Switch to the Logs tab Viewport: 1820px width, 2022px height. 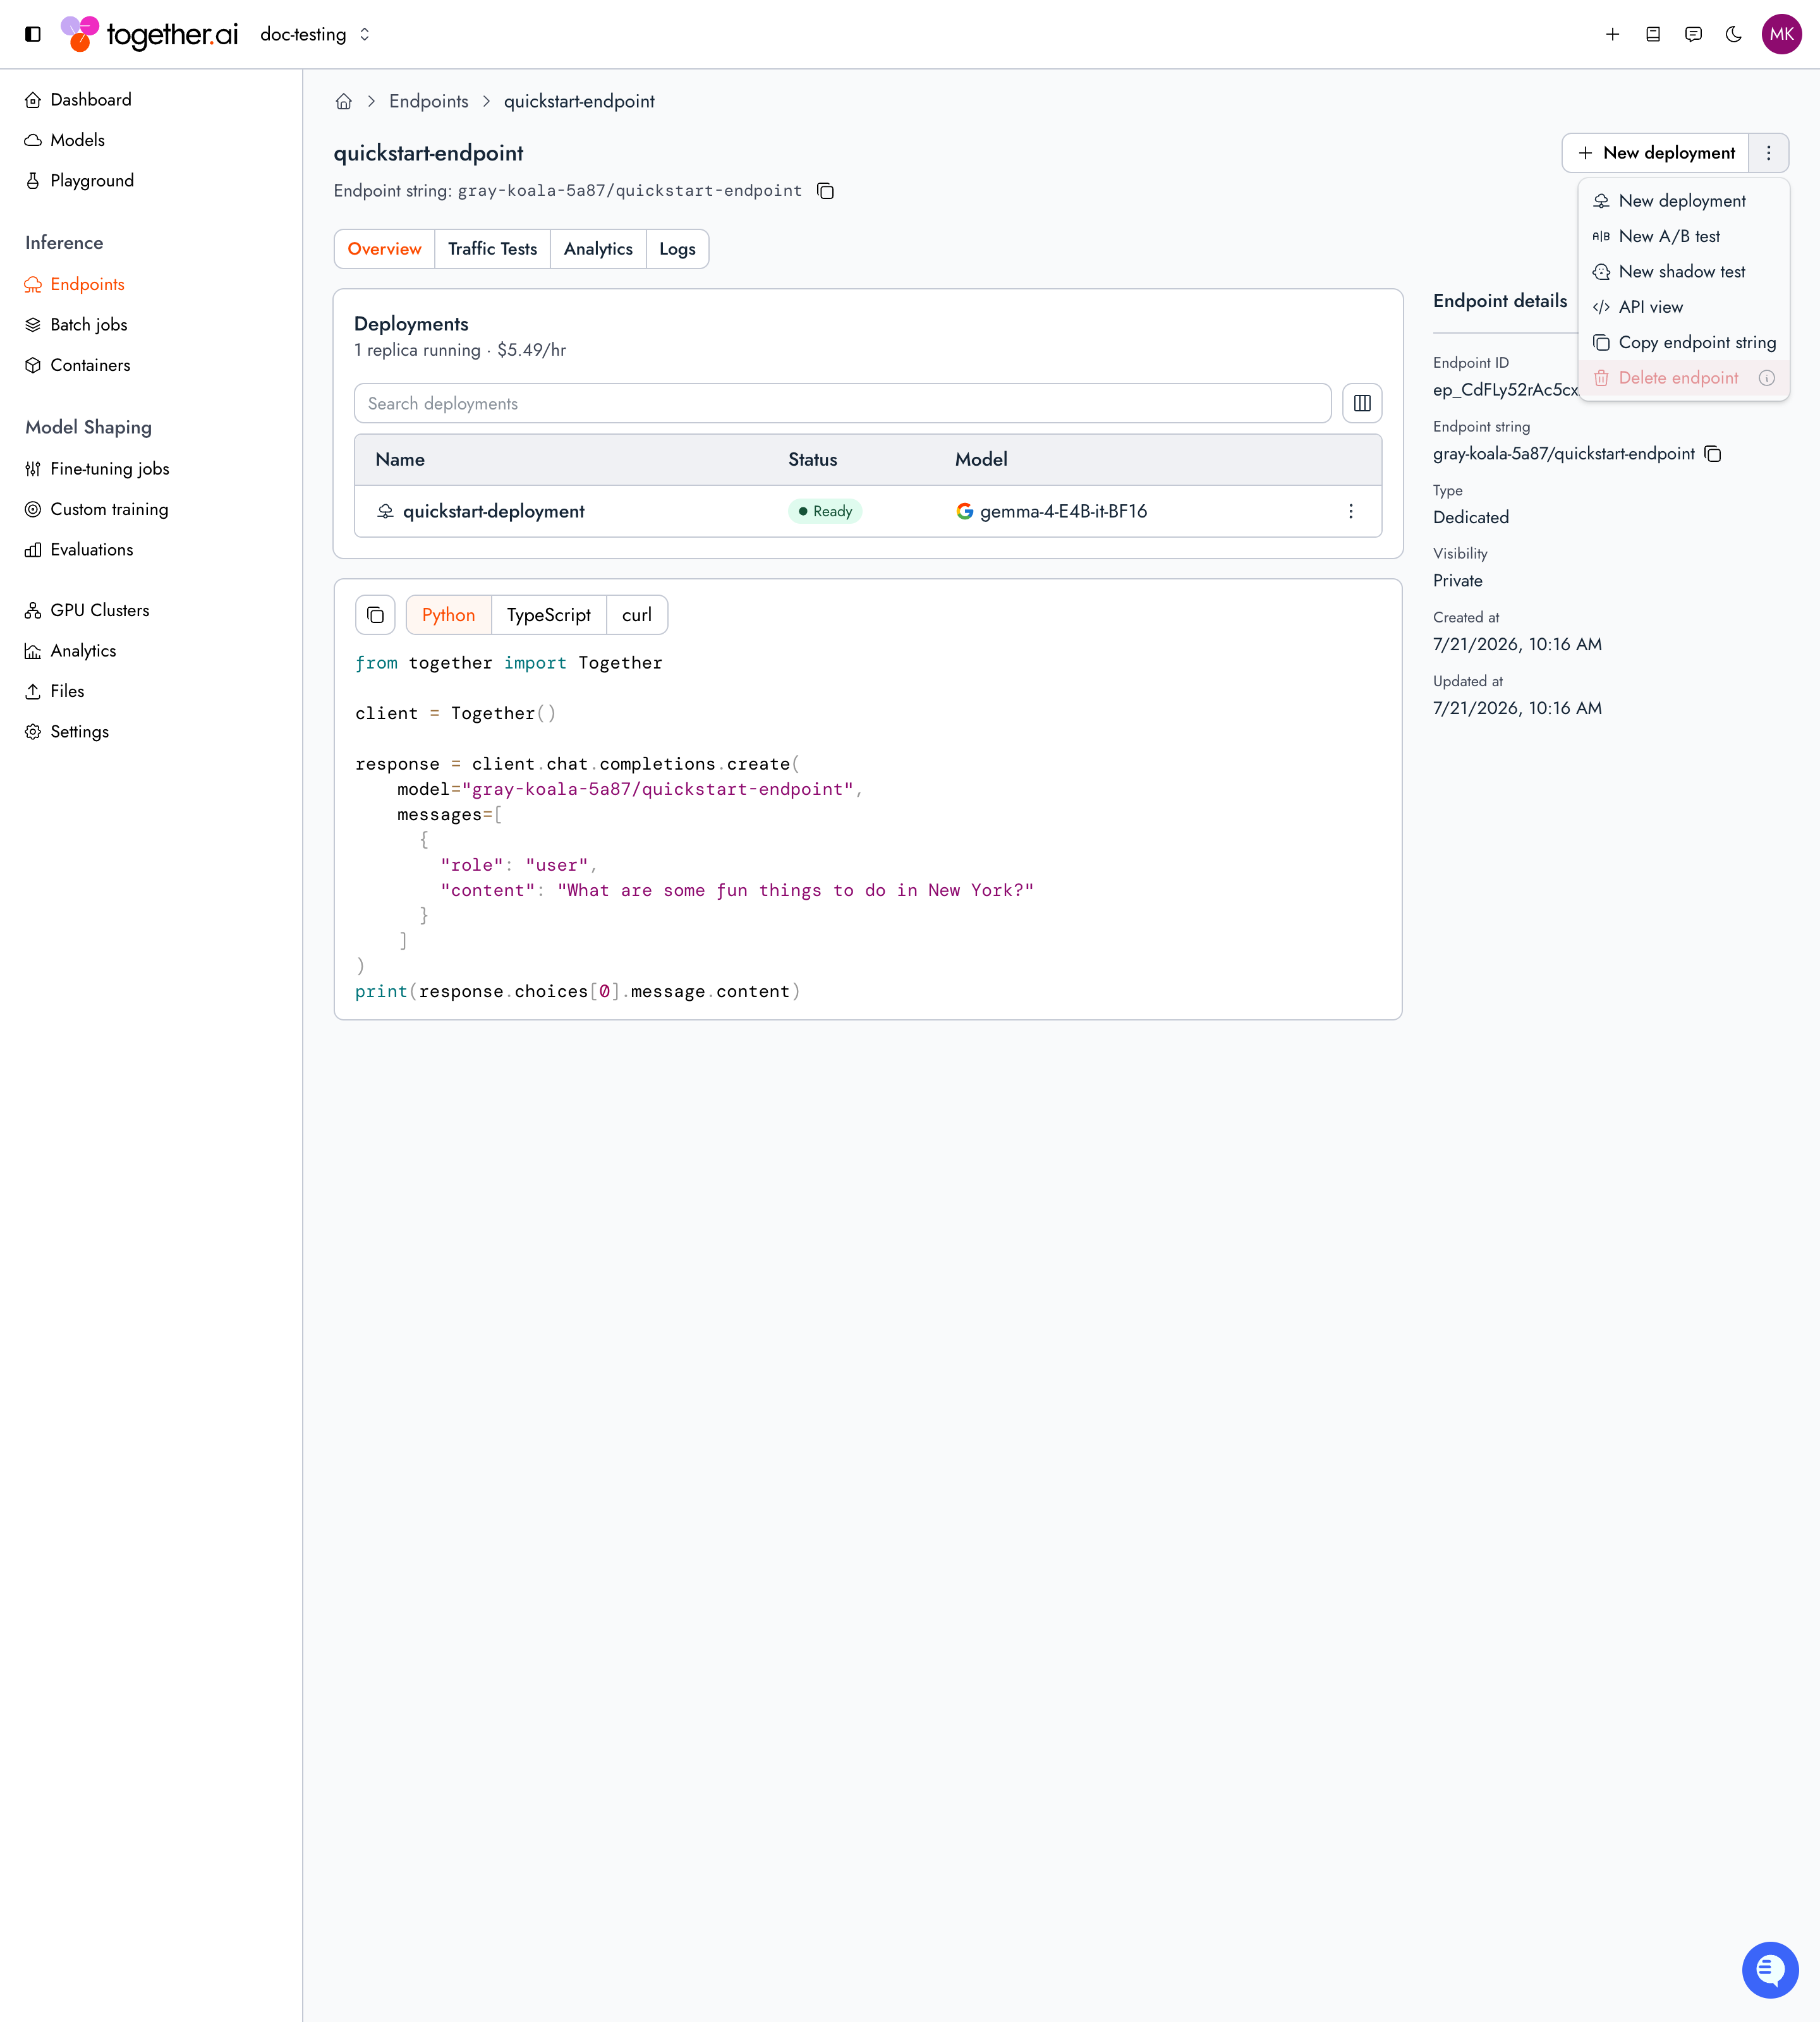pyautogui.click(x=677, y=249)
